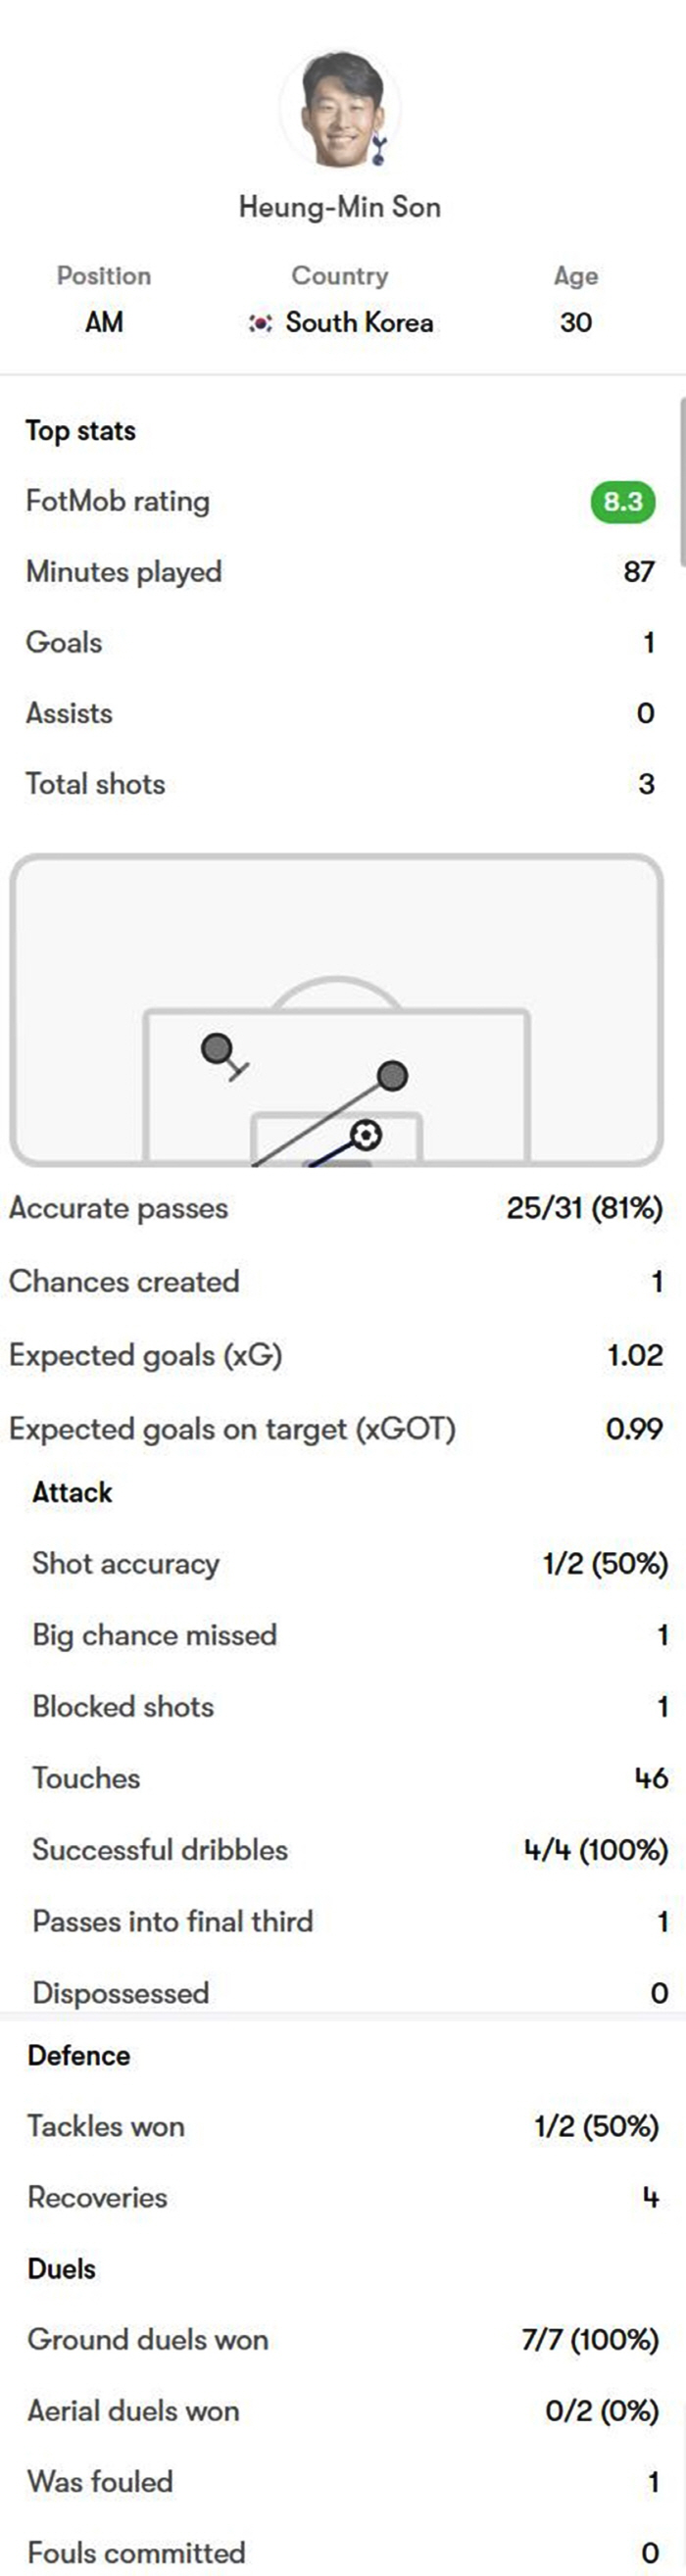This screenshot has height=2576, width=686.
Task: Select the blocked shot marker on the right
Action: (392, 1076)
